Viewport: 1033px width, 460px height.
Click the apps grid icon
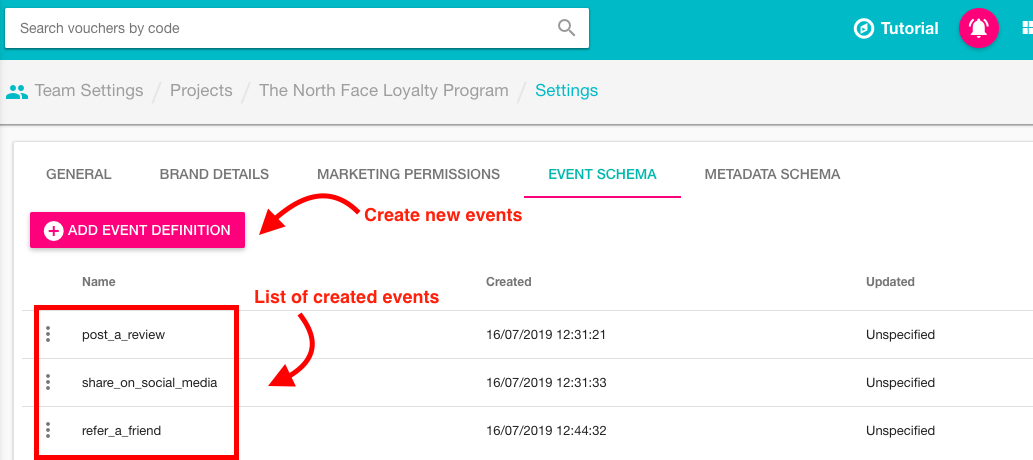(x=1026, y=28)
